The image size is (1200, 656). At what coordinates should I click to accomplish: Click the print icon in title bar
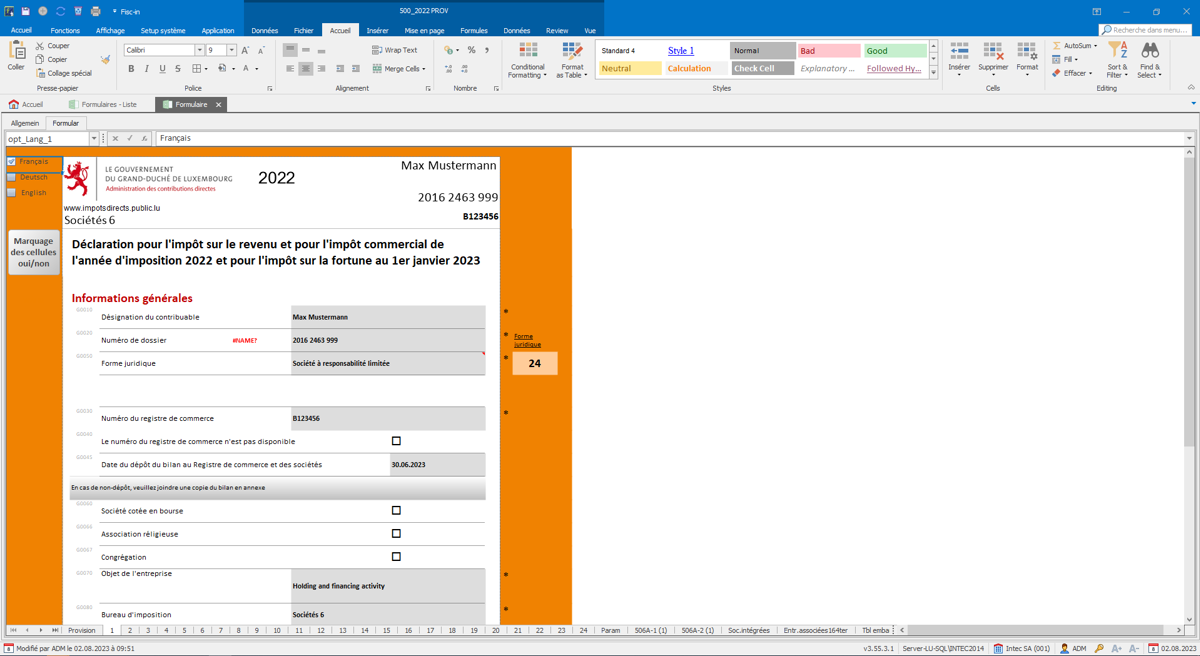(x=95, y=11)
